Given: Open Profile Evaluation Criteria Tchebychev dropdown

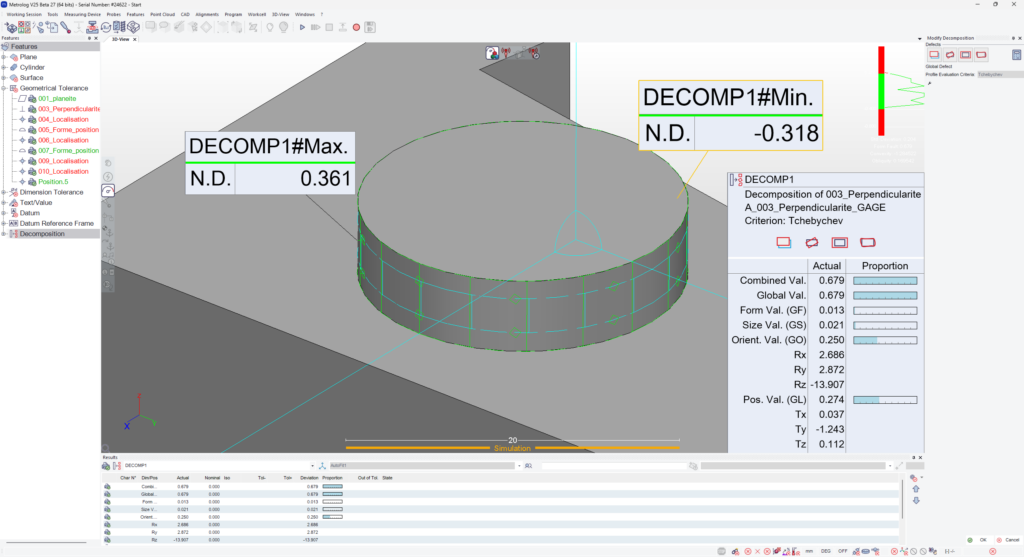Looking at the screenshot, I should tap(999, 74).
